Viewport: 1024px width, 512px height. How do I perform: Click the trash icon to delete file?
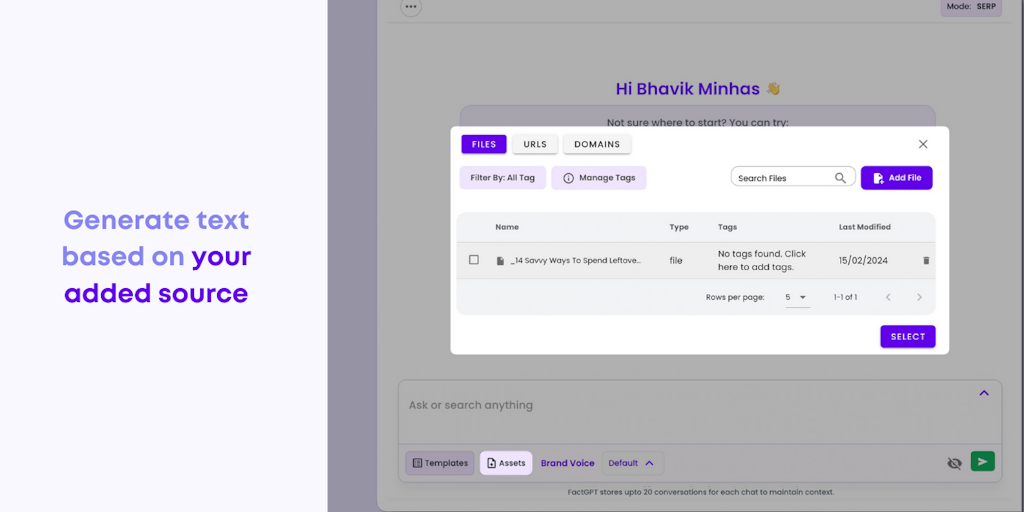(926, 261)
